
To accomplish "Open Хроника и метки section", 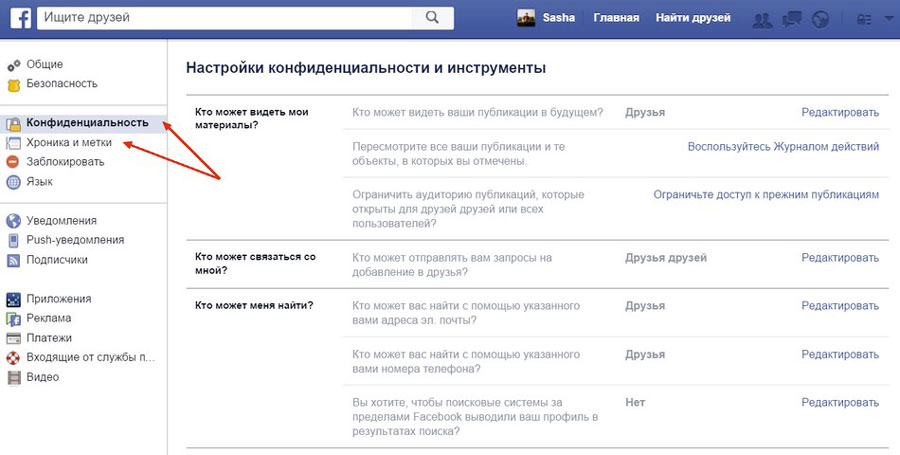I will tap(69, 142).
